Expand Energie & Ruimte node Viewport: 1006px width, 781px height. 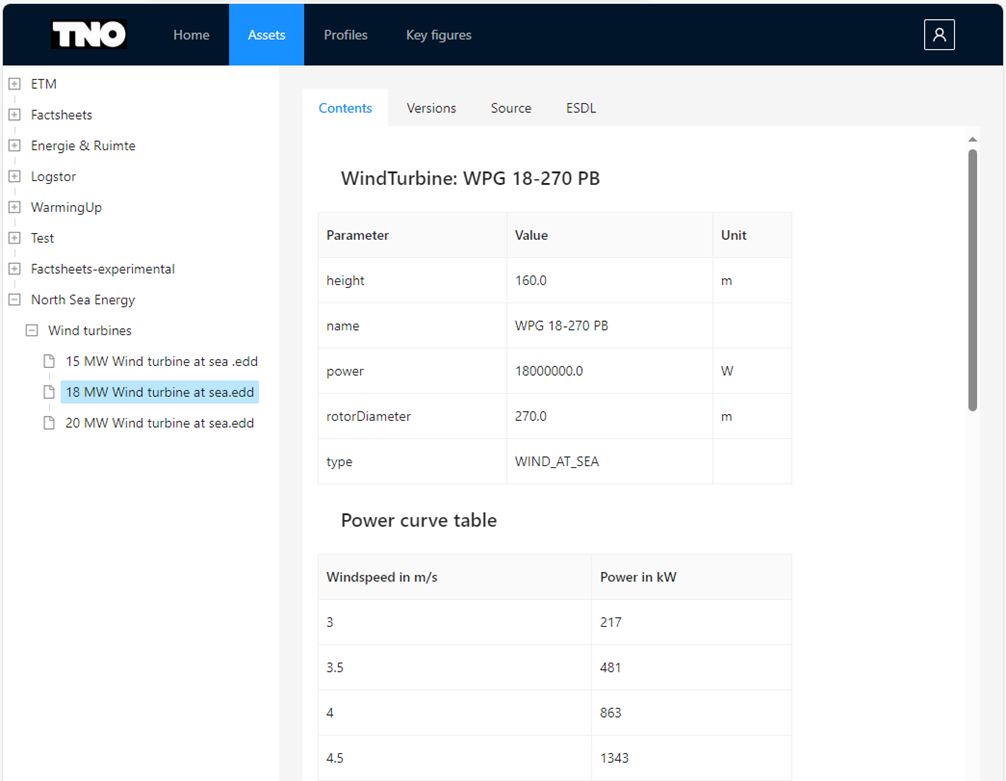pyautogui.click(x=14, y=146)
